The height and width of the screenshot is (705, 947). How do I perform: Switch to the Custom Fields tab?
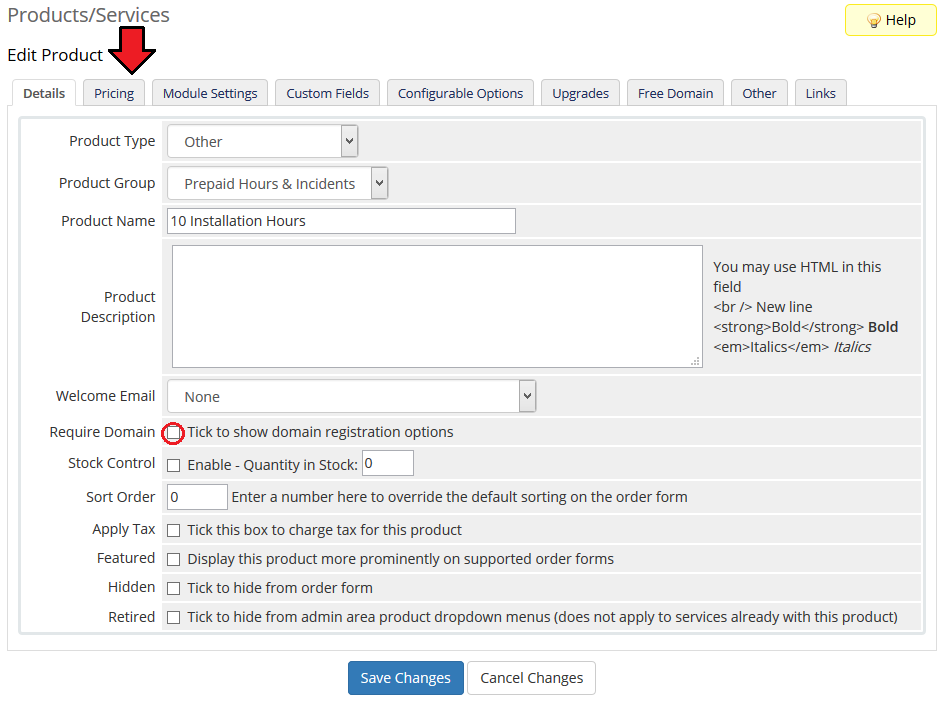pyautogui.click(x=327, y=93)
